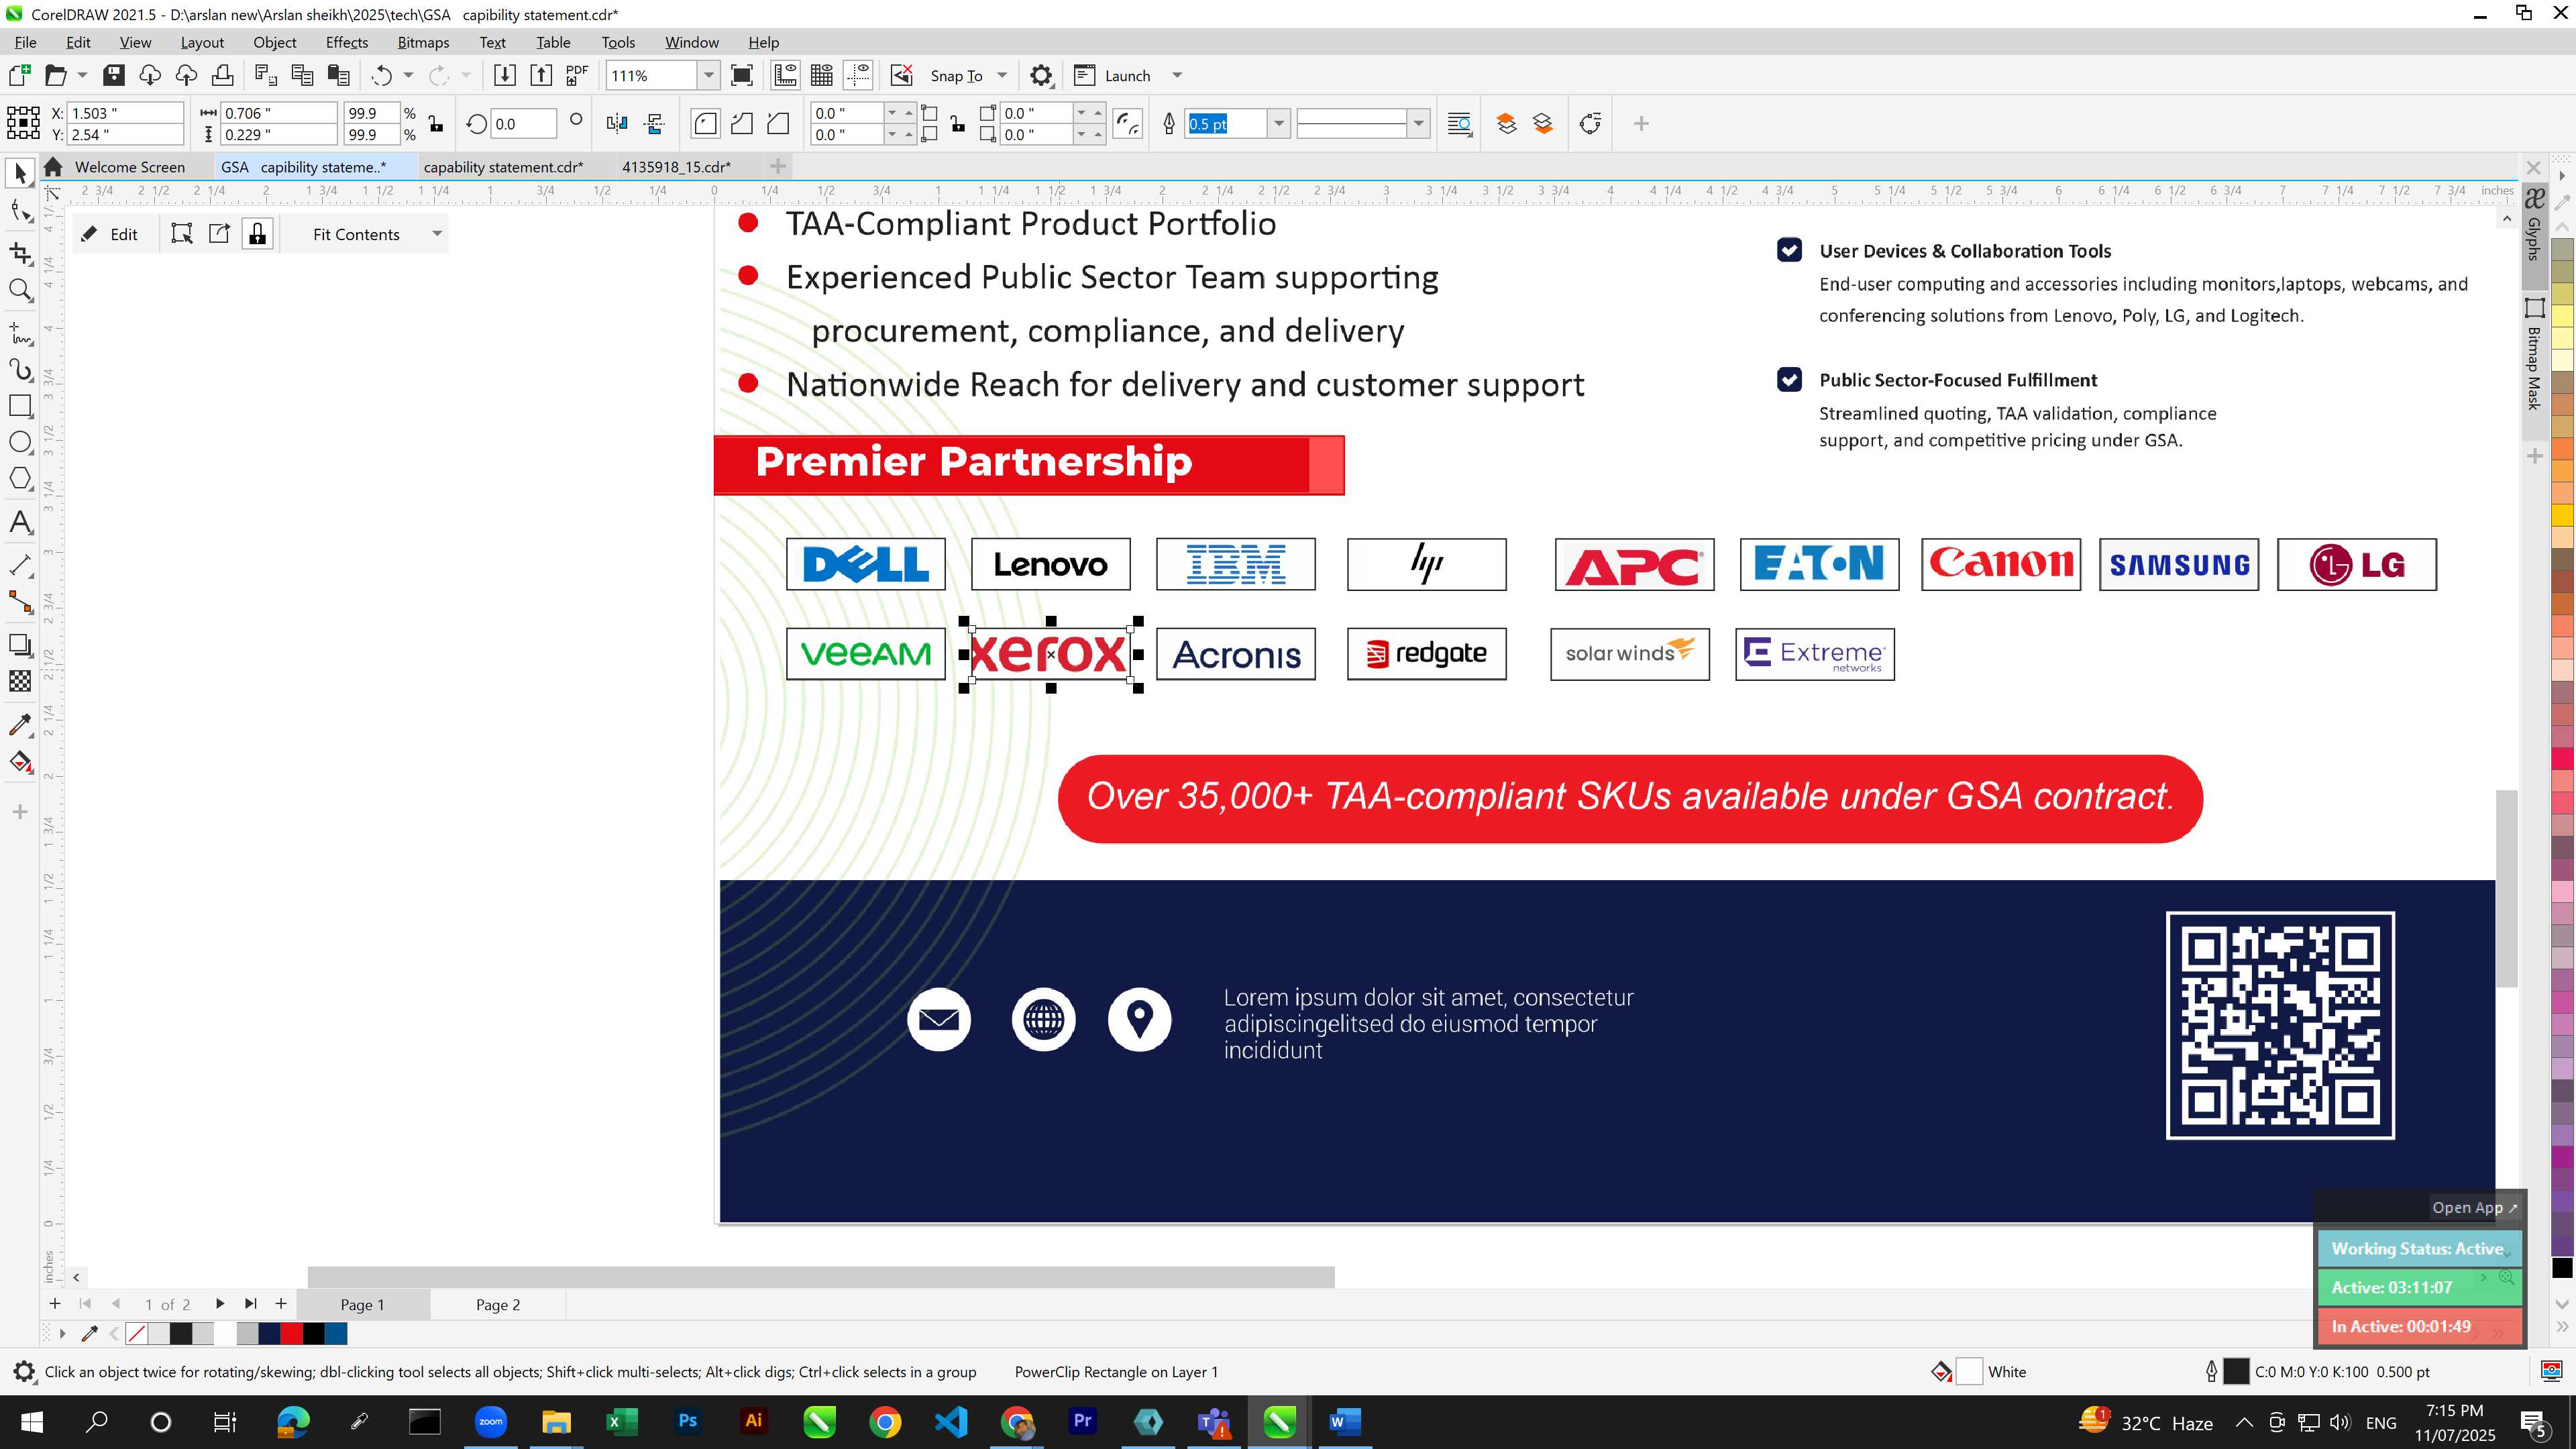Toggle the Scalloped corner option
2576x1449 pixels.
(741, 124)
